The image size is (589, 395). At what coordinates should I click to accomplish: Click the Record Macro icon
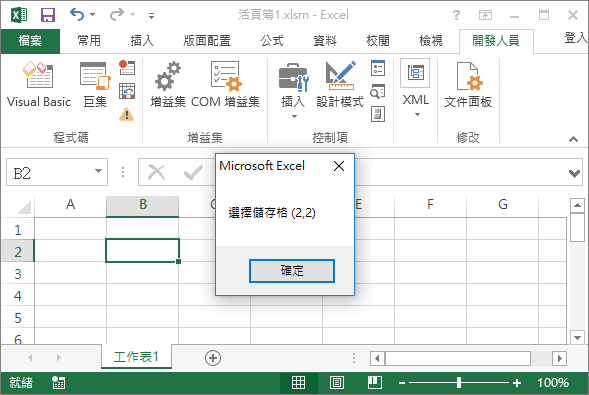click(127, 68)
